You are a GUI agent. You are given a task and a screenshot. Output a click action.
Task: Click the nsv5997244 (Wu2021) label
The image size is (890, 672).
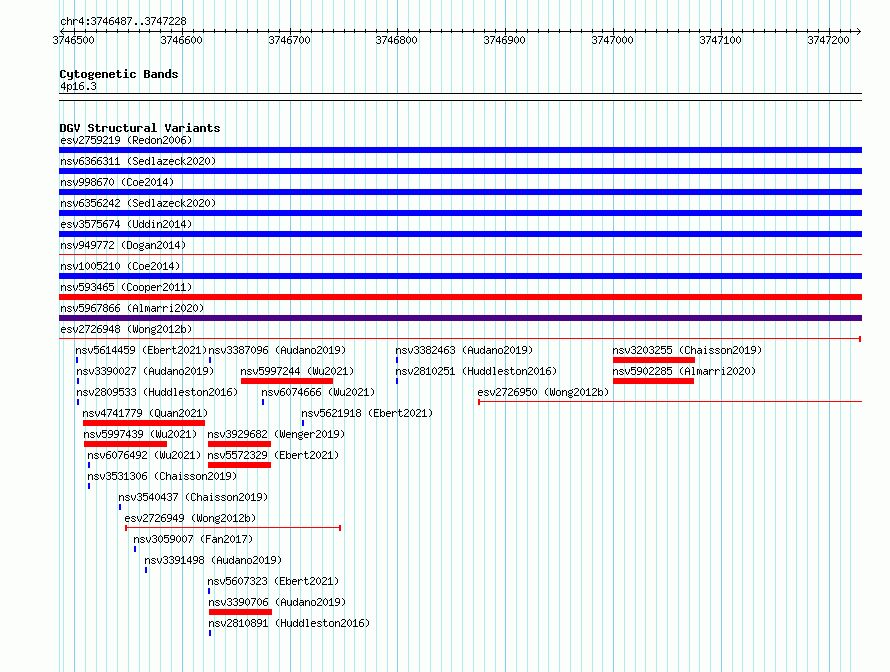click(297, 371)
